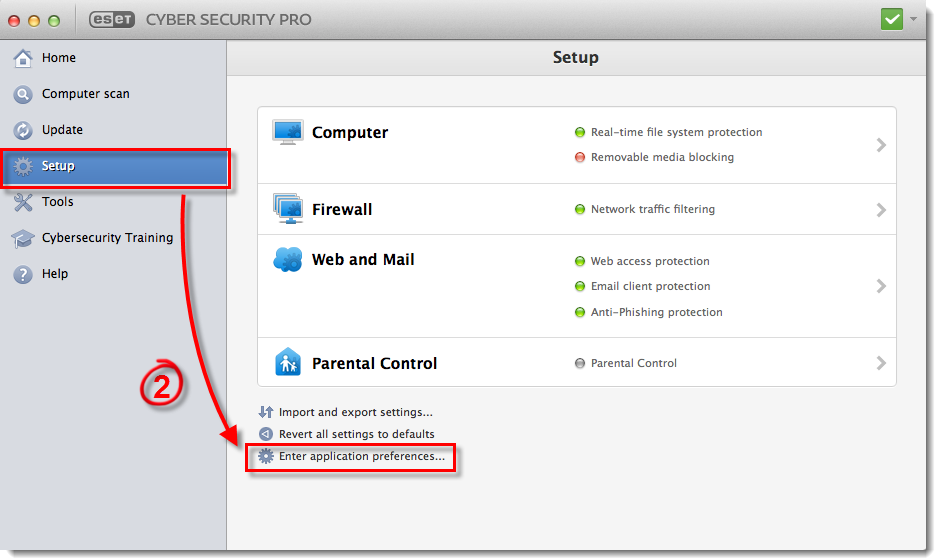Toggle Real-time file system protection status
Screen dimensions: 935x559
pyautogui.click(x=580, y=132)
